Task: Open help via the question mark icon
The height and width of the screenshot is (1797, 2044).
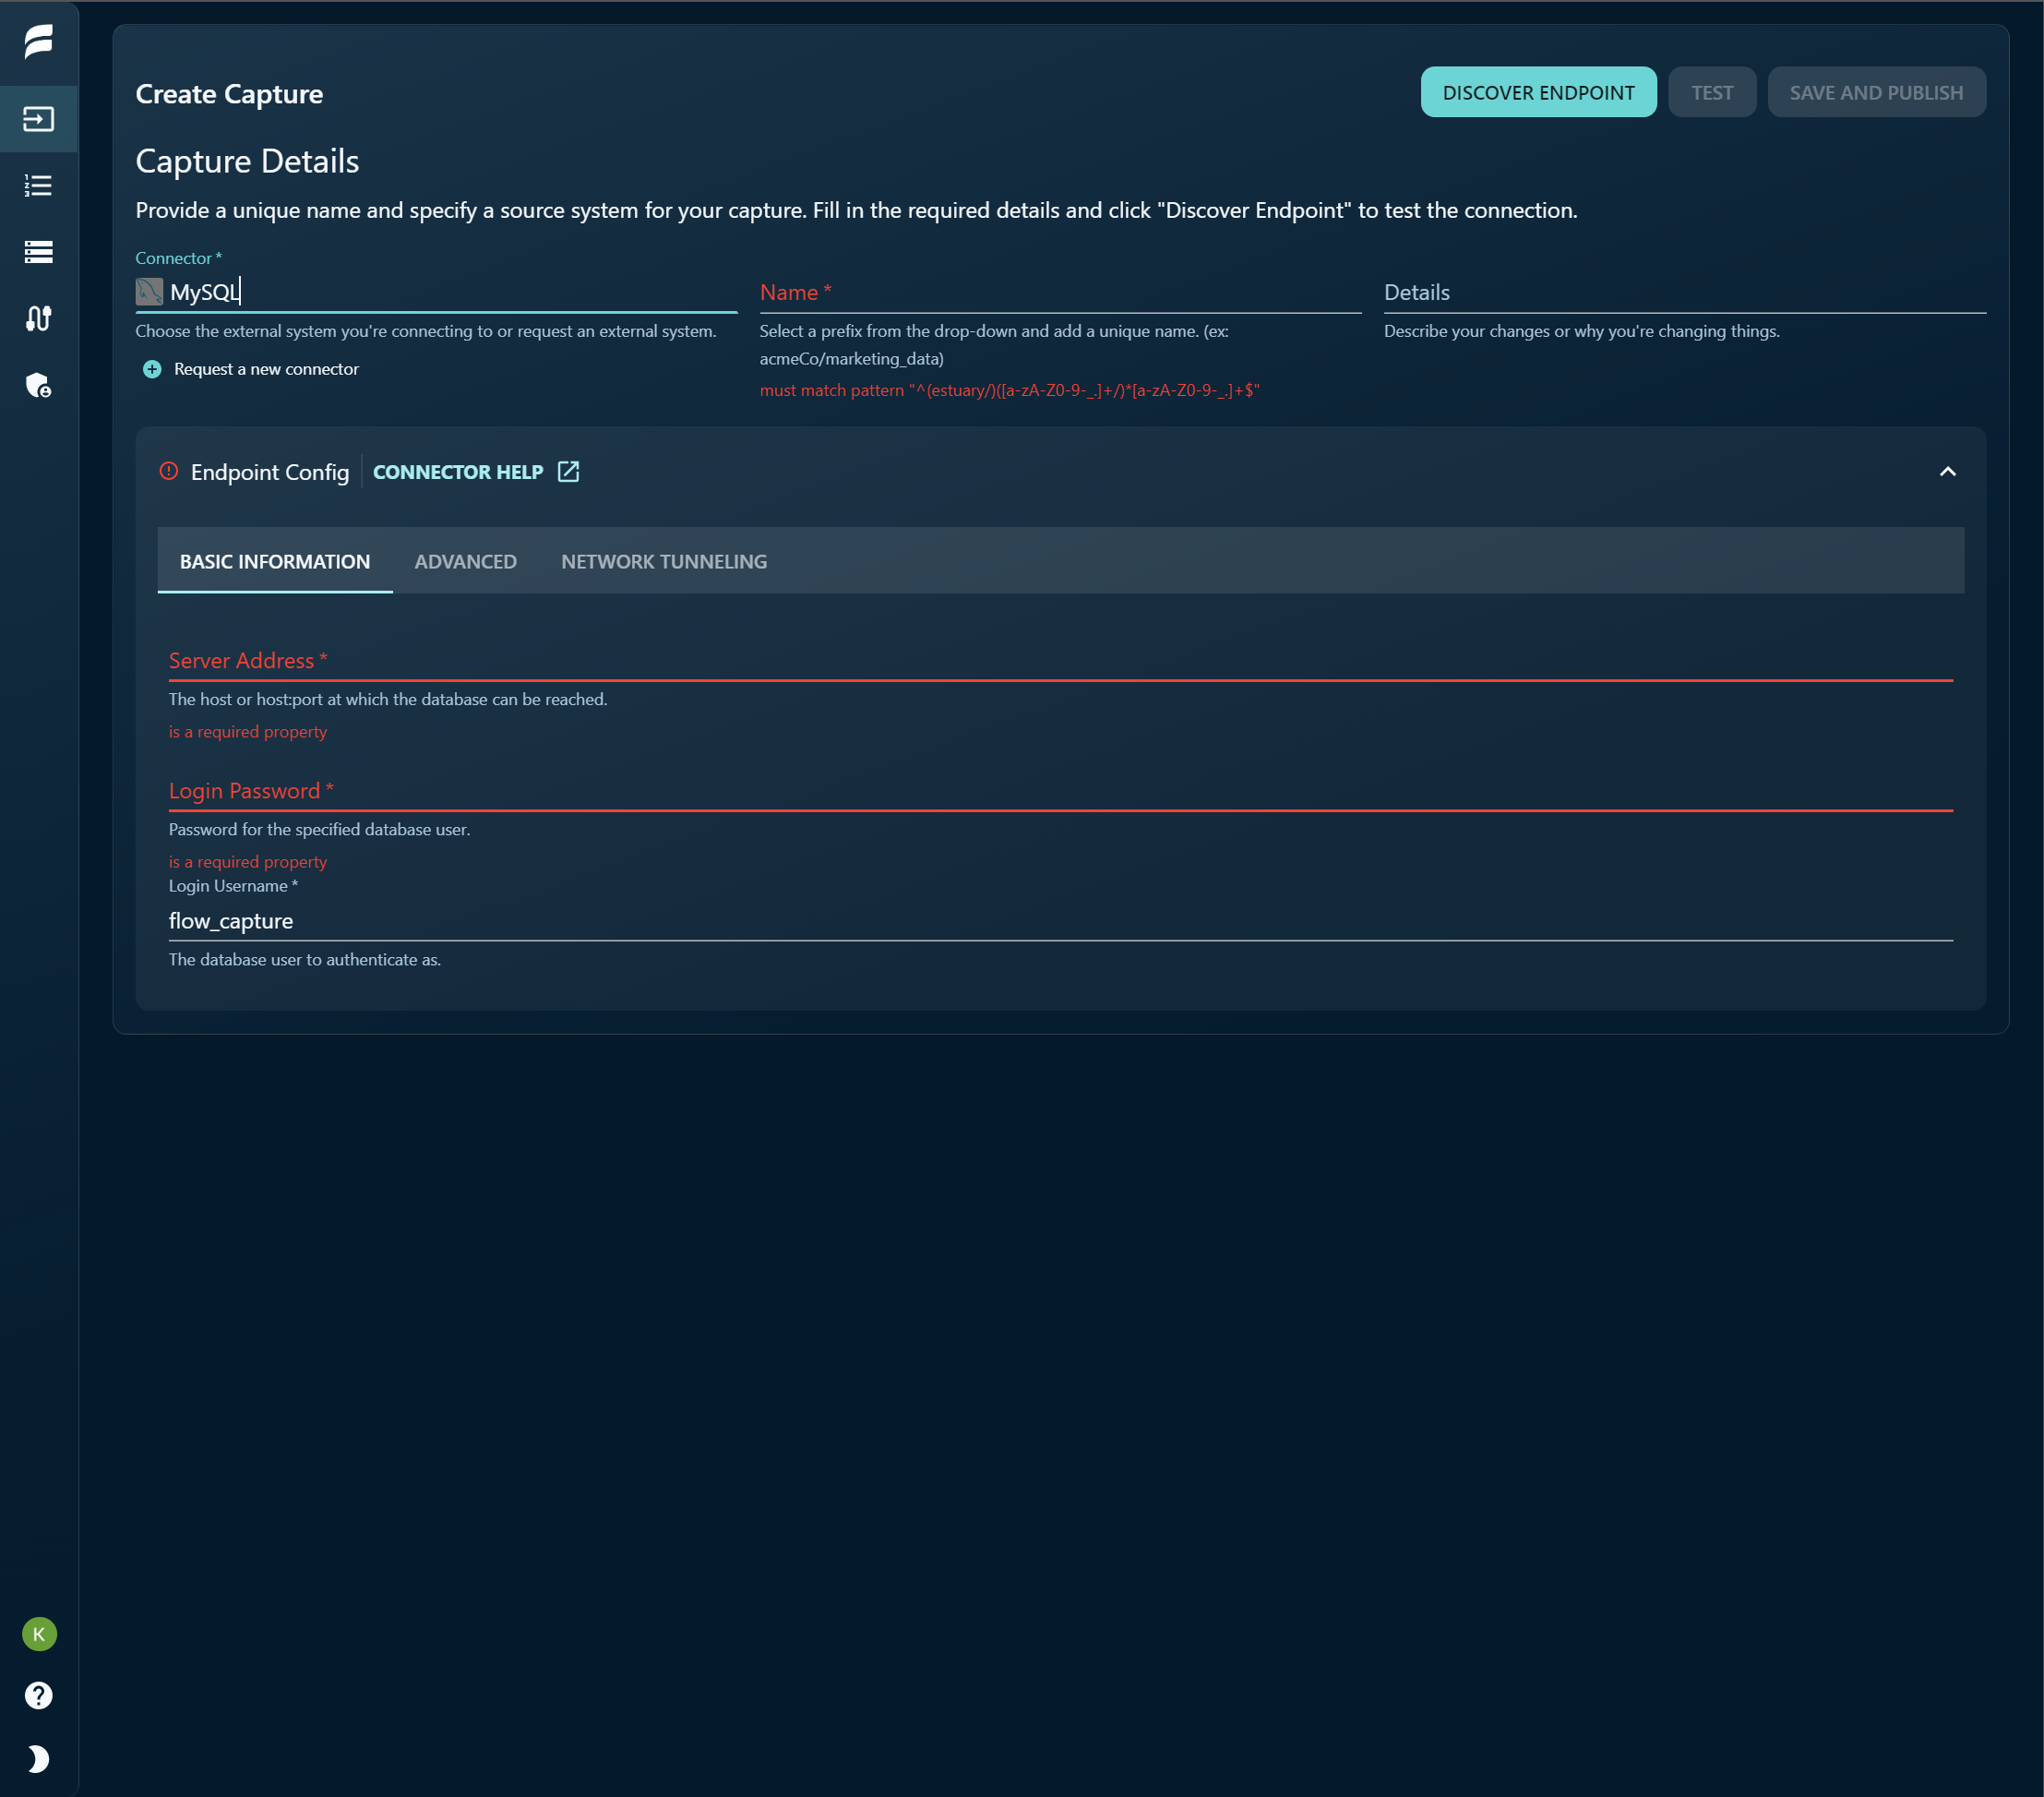Action: tap(38, 1694)
